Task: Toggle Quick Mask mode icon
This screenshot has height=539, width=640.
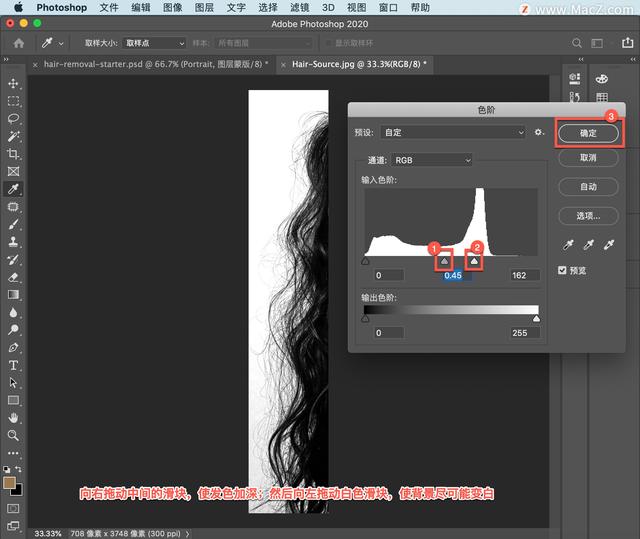Action: (13, 508)
